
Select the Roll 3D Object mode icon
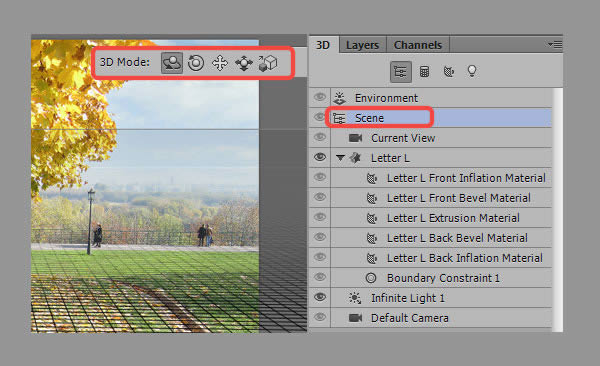196,63
